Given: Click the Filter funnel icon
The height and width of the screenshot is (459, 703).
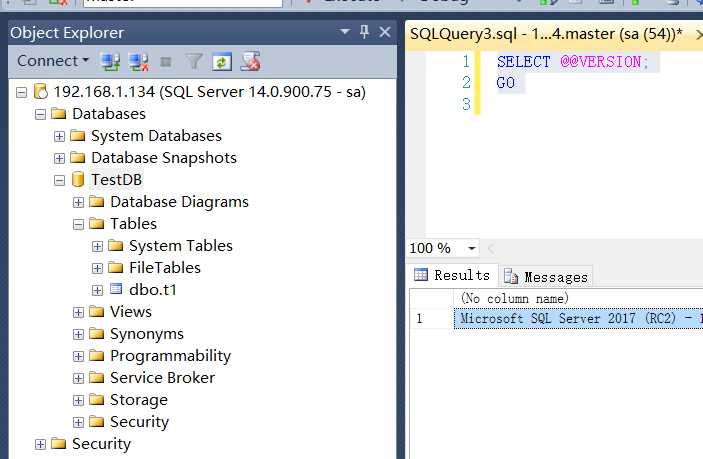Looking at the screenshot, I should click(x=194, y=61).
